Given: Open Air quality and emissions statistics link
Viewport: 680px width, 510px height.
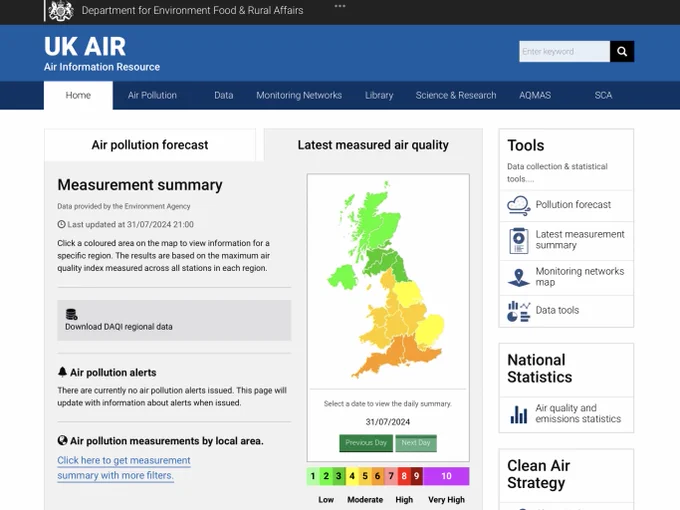Looking at the screenshot, I should click(578, 414).
